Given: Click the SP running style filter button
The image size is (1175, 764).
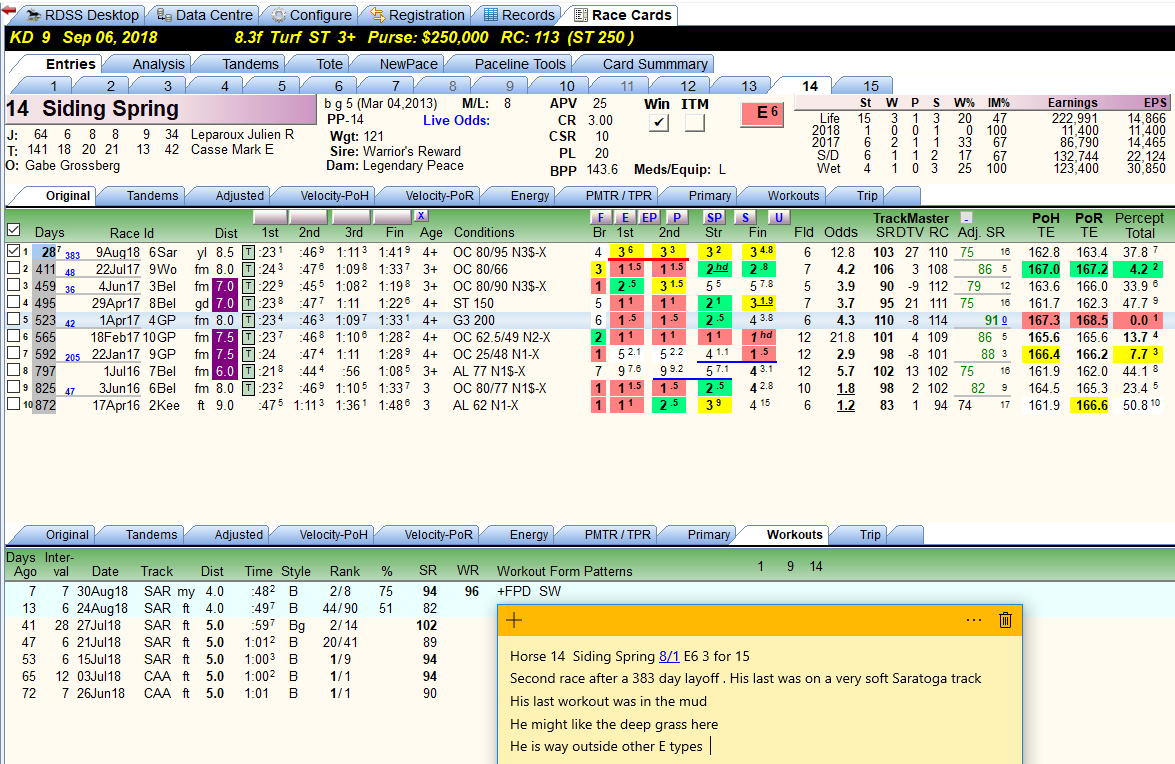Looking at the screenshot, I should tap(714, 217).
